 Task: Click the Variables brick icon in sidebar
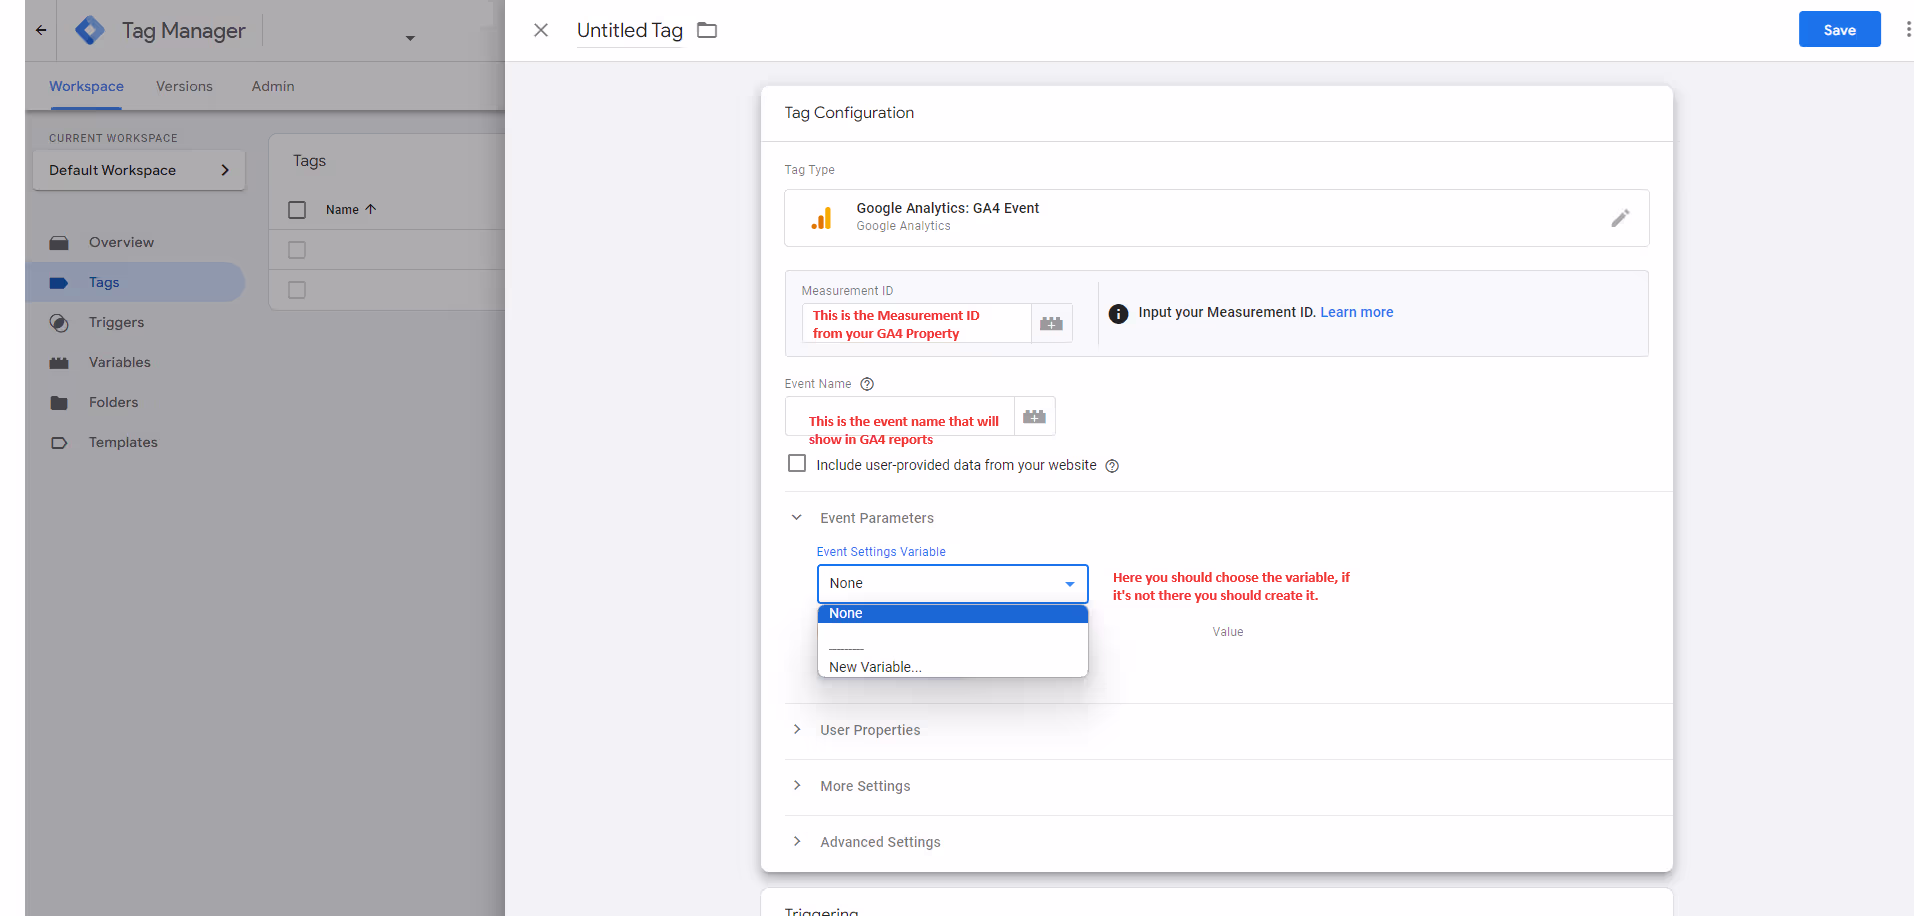click(59, 363)
